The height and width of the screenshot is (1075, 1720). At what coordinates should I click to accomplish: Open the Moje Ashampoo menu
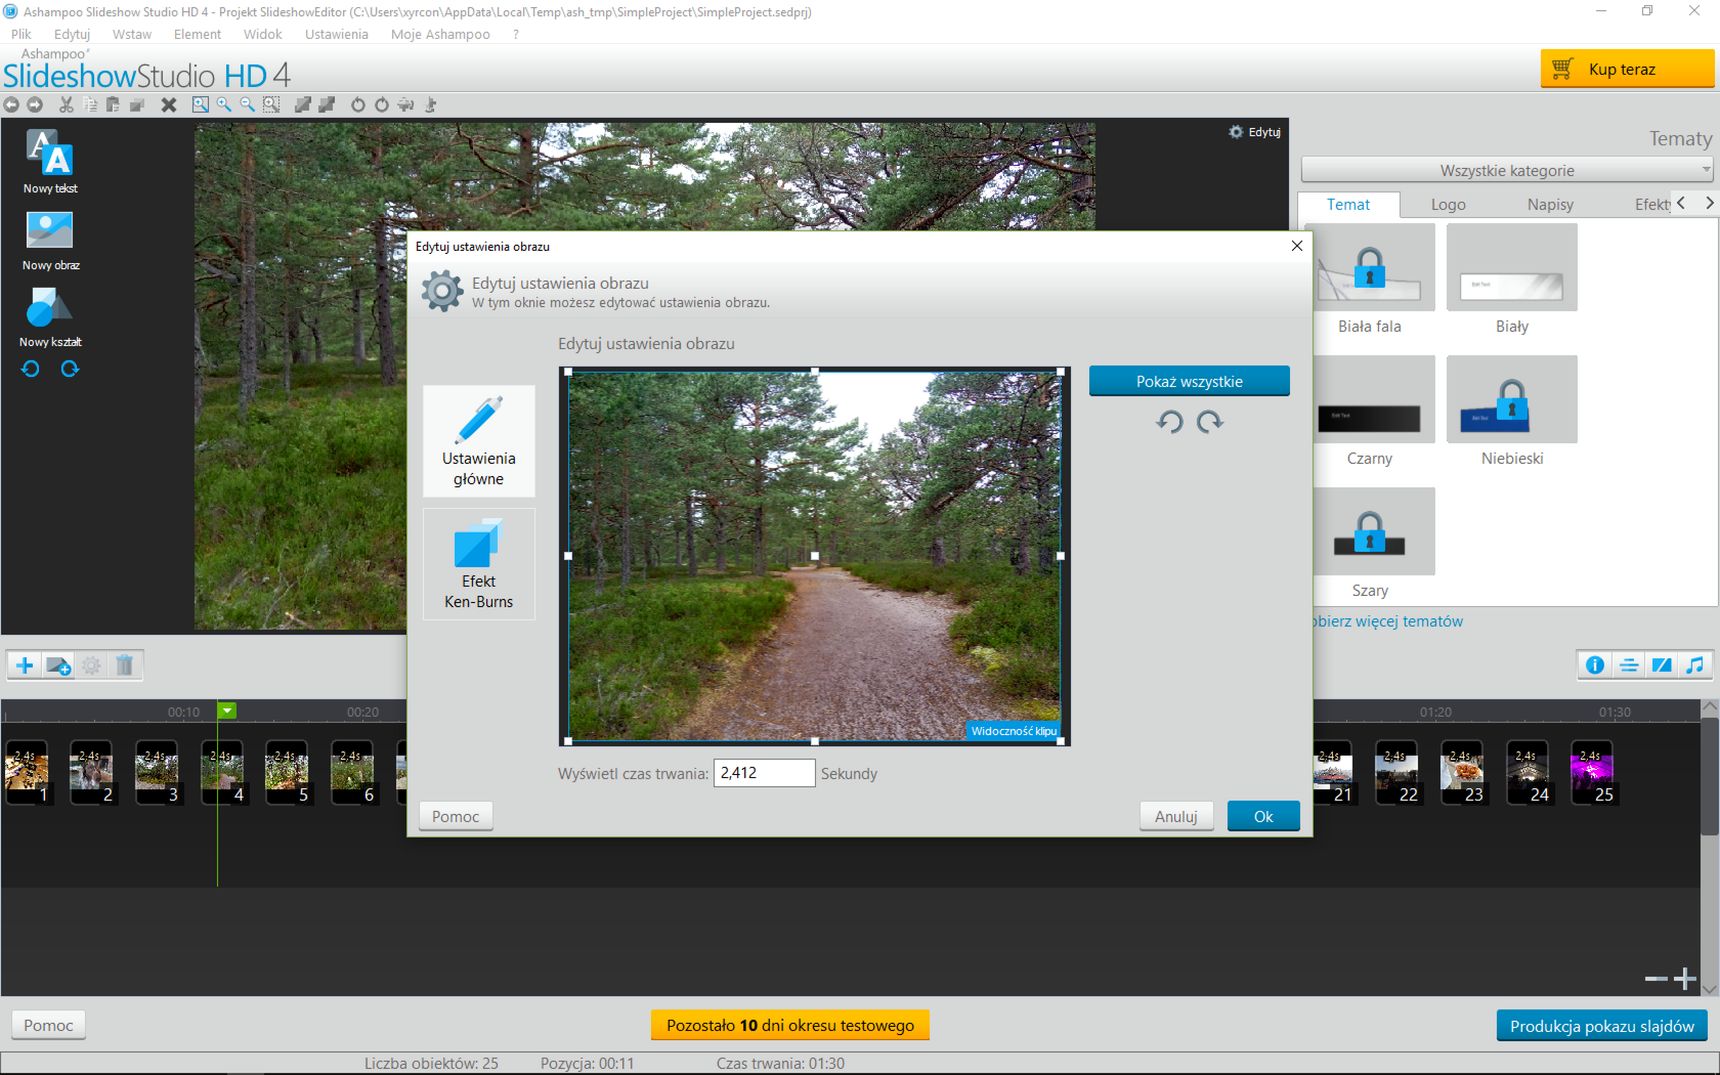[x=440, y=34]
